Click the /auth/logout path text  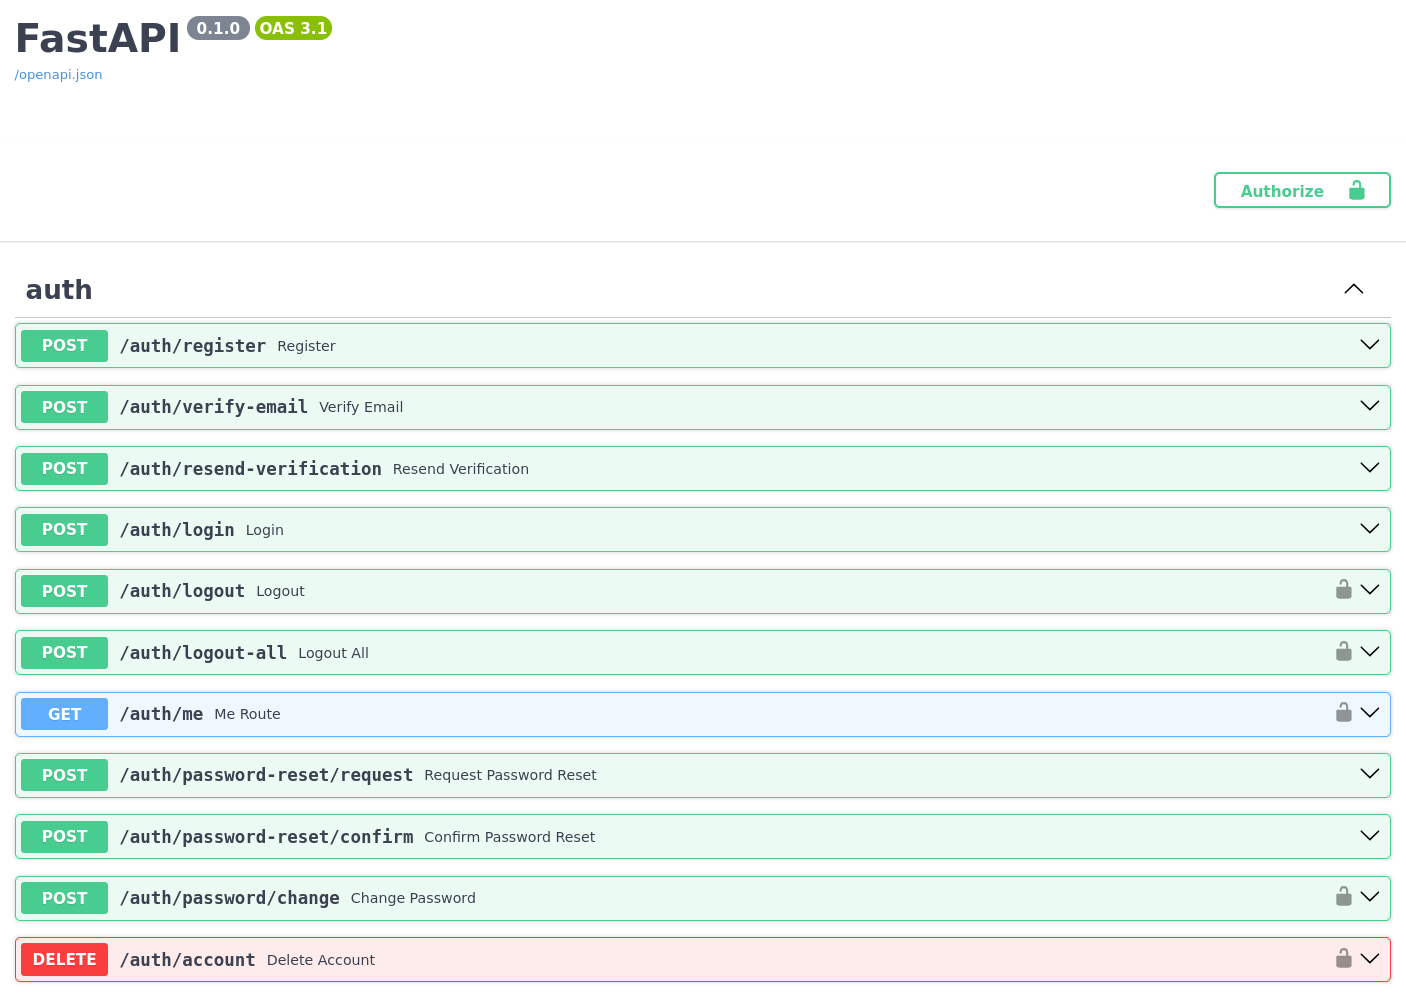coord(182,591)
